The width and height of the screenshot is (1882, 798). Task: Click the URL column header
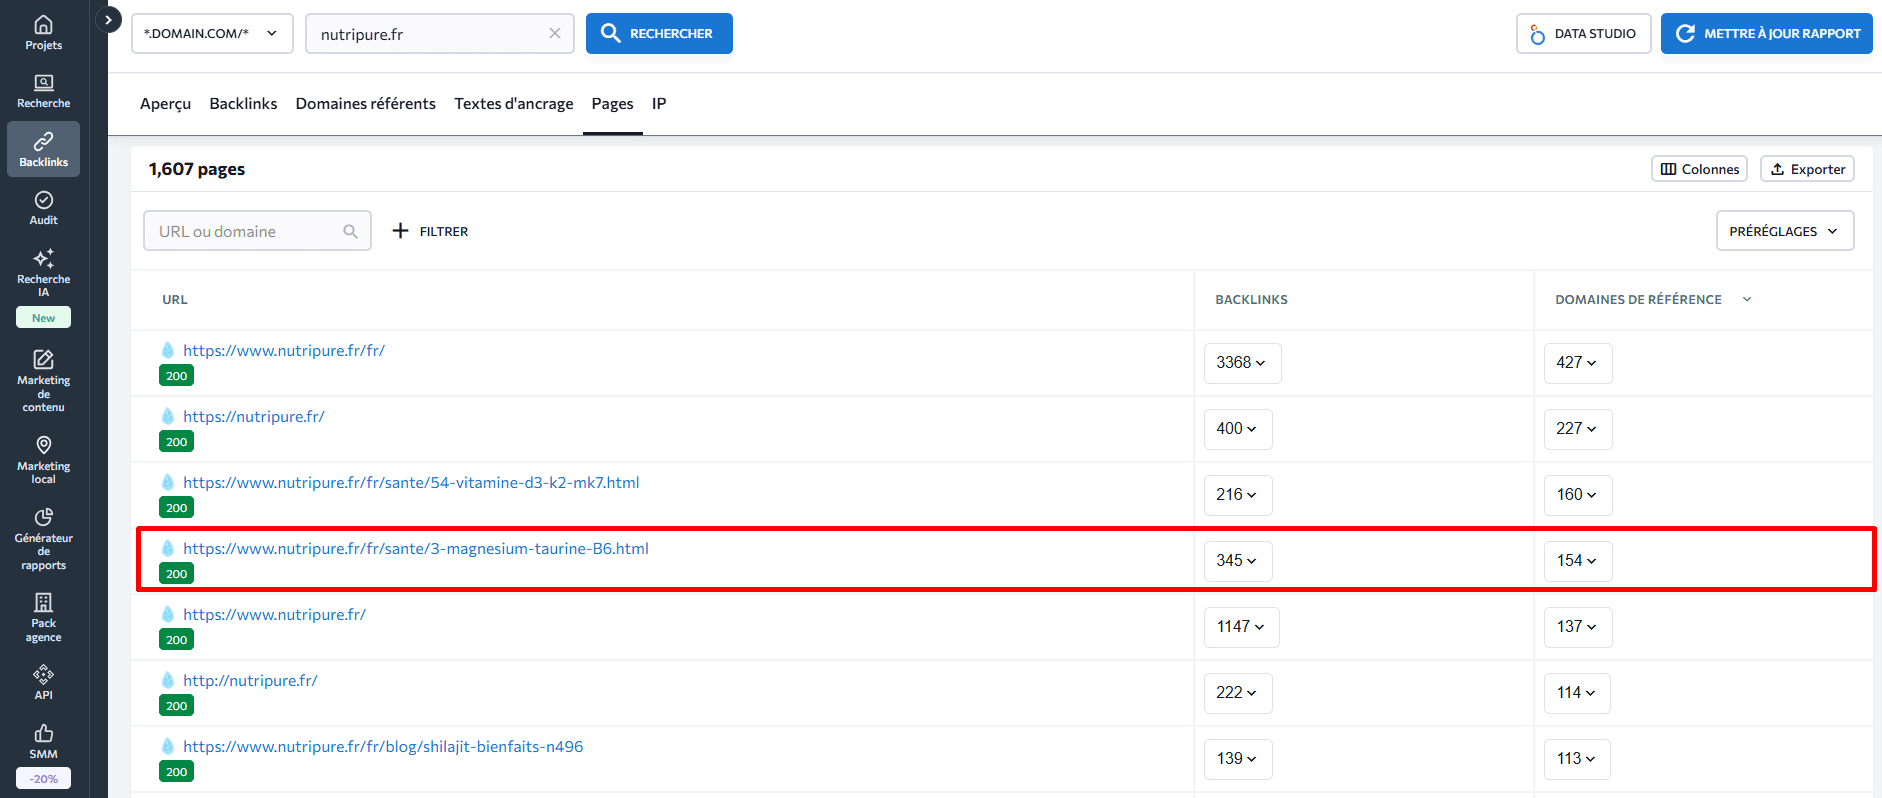click(175, 299)
